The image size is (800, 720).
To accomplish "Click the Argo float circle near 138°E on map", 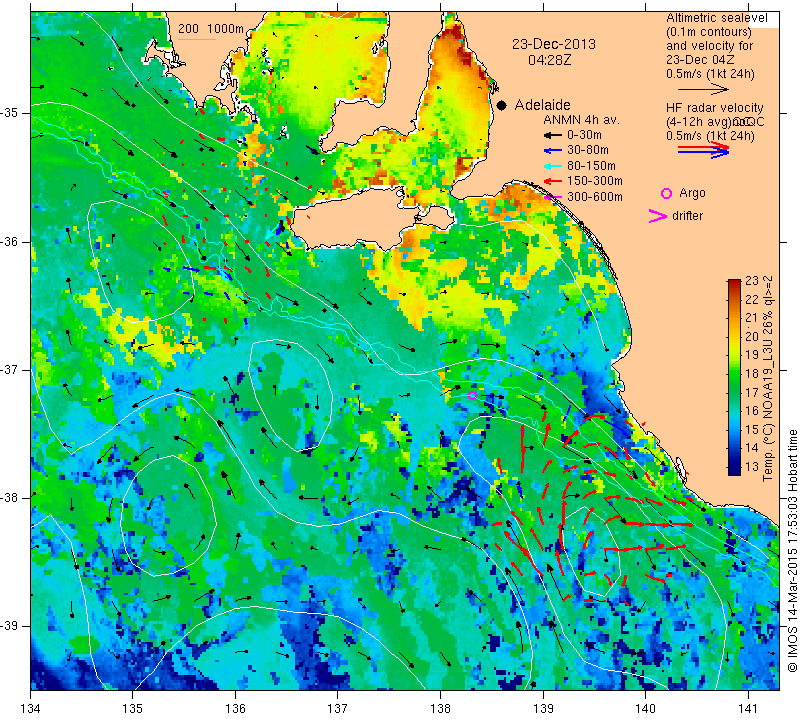I will click(472, 395).
